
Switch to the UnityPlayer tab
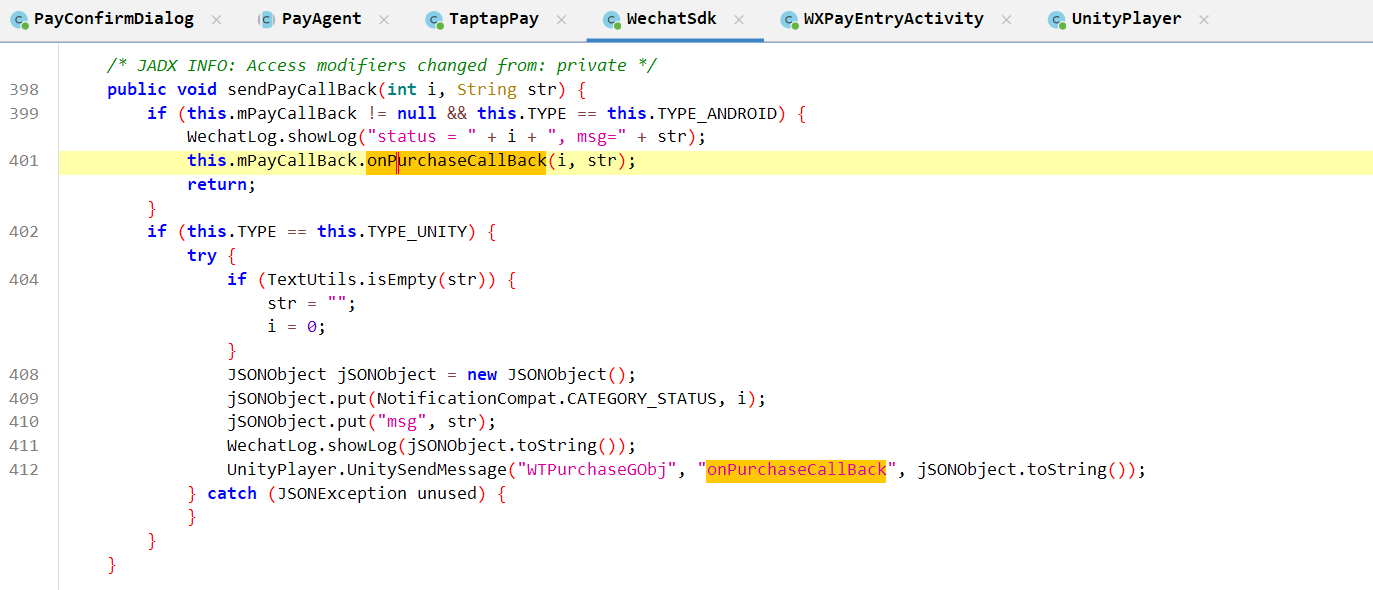click(x=1126, y=19)
